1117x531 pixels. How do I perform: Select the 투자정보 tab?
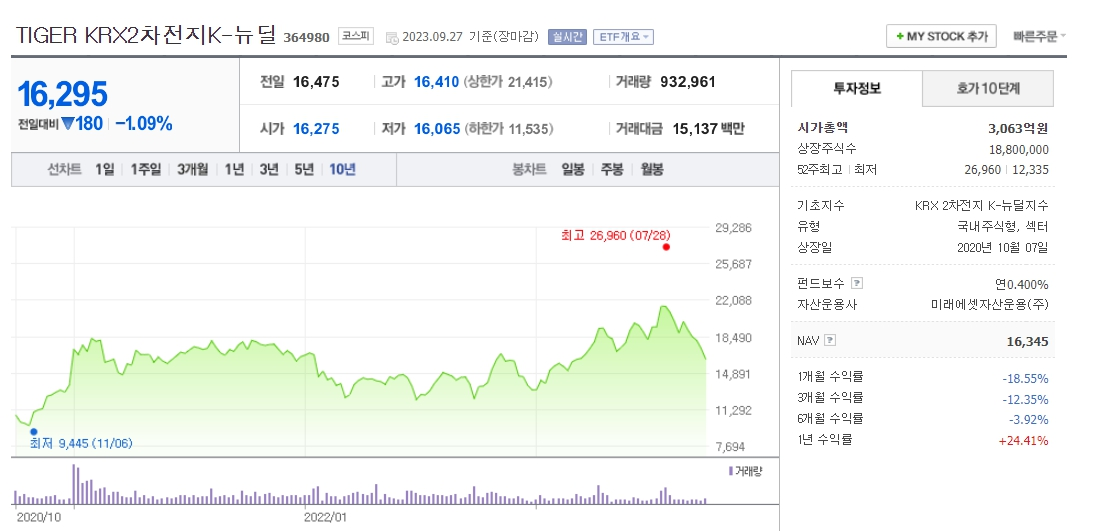857,90
